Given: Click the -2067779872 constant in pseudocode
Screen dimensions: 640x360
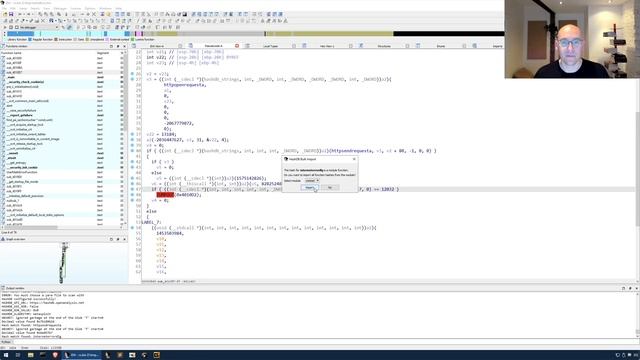Looking at the screenshot, I should [179, 123].
